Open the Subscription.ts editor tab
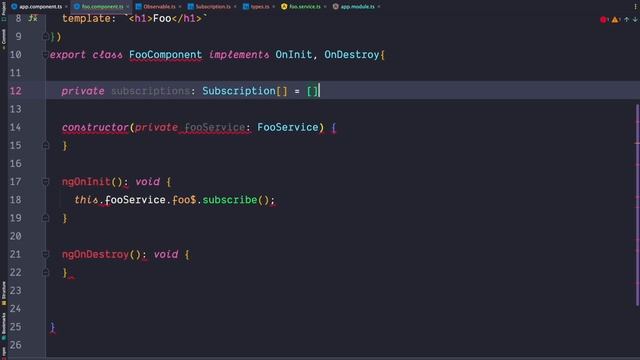The width and height of the screenshot is (640, 360). [x=213, y=7]
